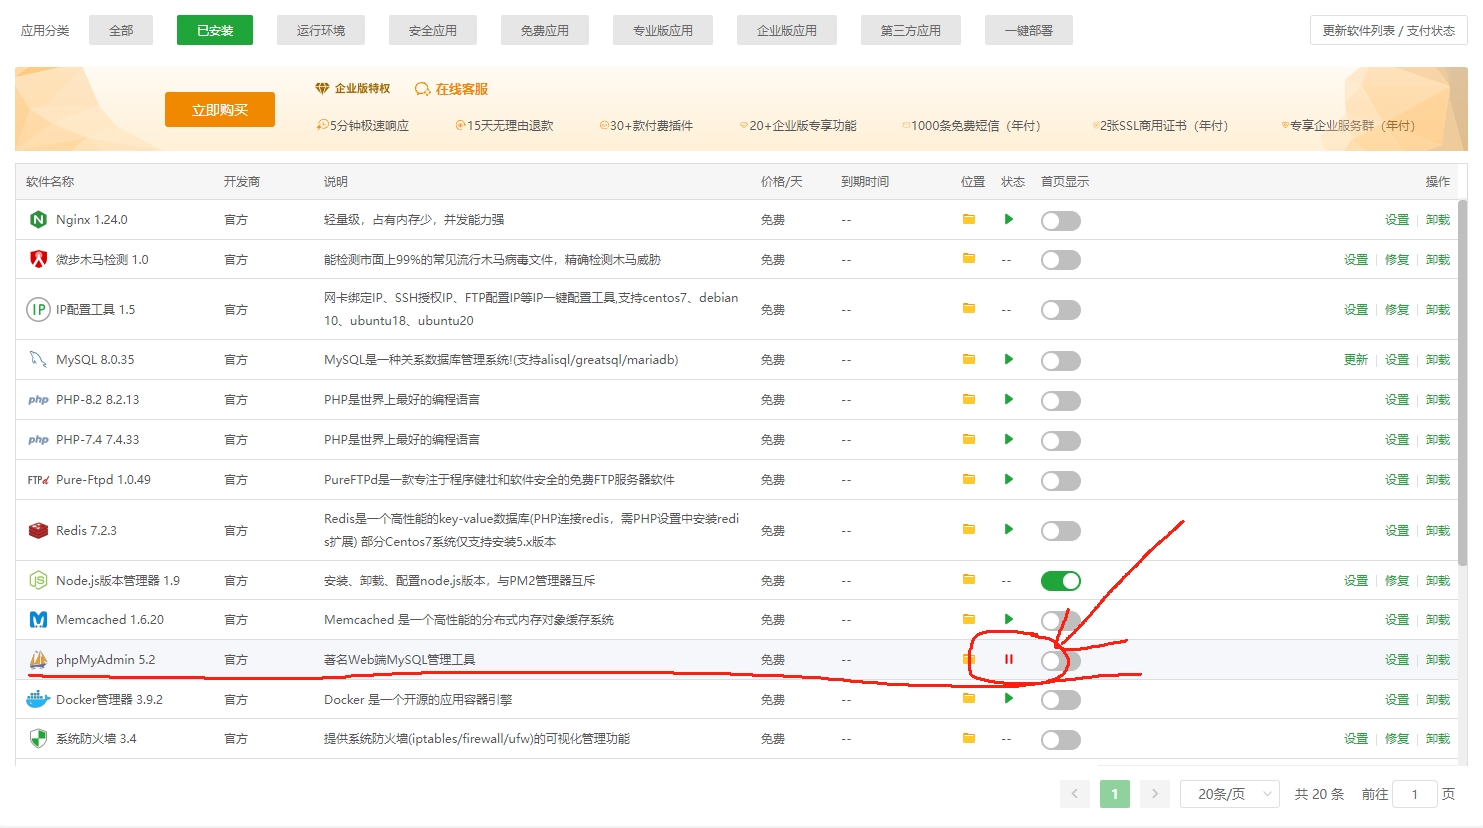This screenshot has width=1483, height=828.
Task: Click 设置 link for Redis 7.2.3
Action: (1397, 531)
